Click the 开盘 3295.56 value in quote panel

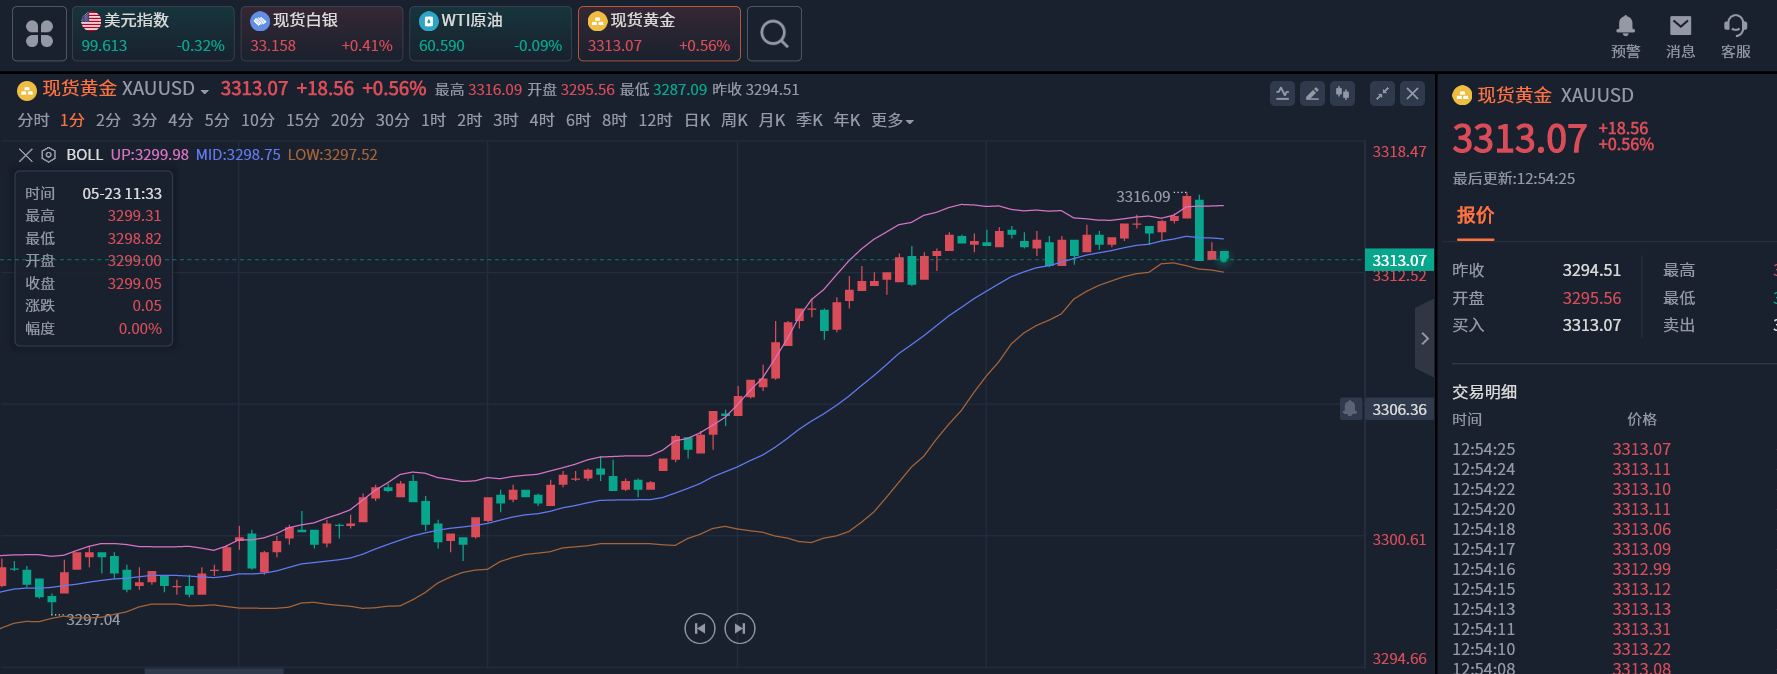(x=1592, y=298)
